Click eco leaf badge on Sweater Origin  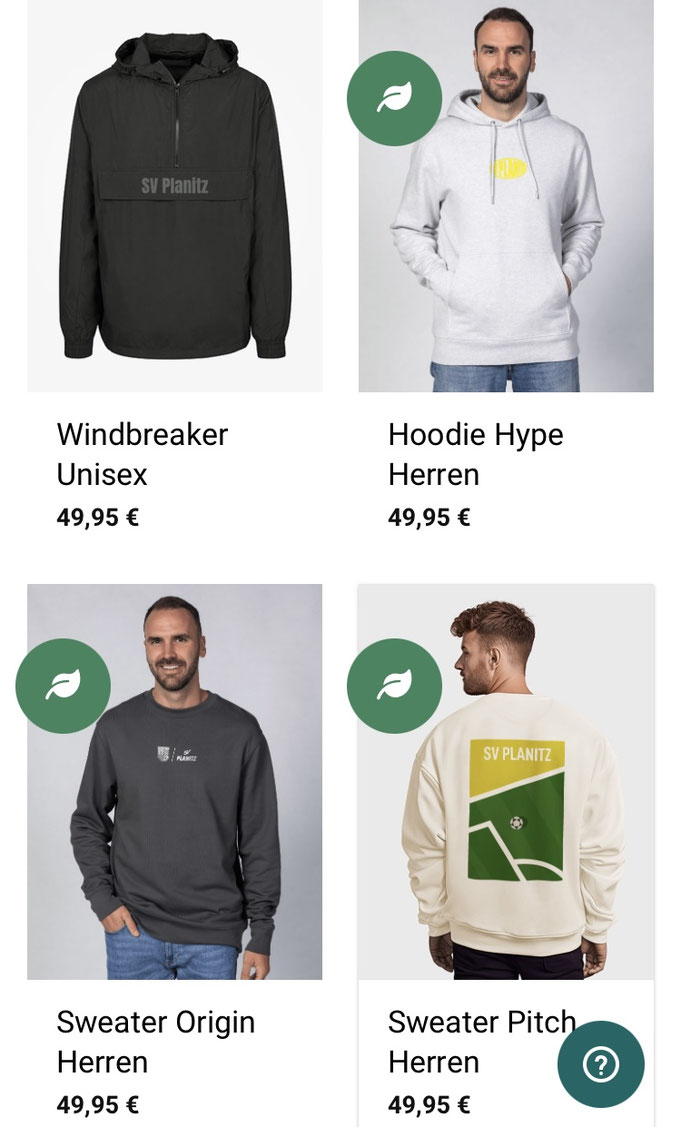pos(63,686)
